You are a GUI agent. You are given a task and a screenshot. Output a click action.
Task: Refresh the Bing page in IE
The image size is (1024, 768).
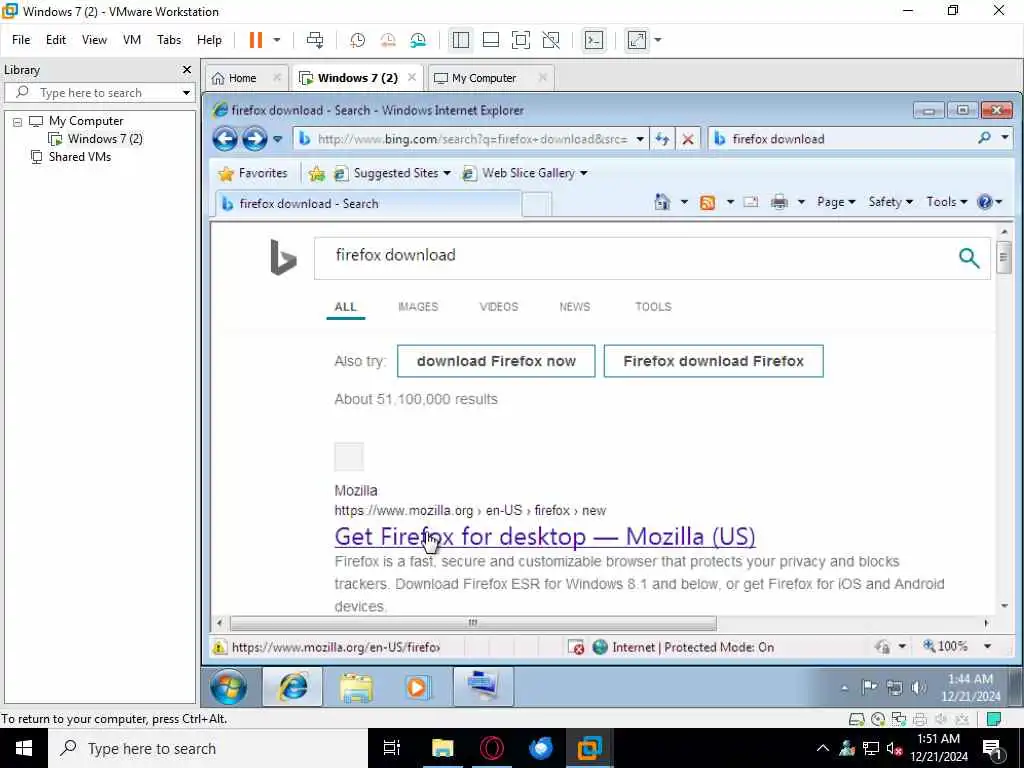(662, 138)
